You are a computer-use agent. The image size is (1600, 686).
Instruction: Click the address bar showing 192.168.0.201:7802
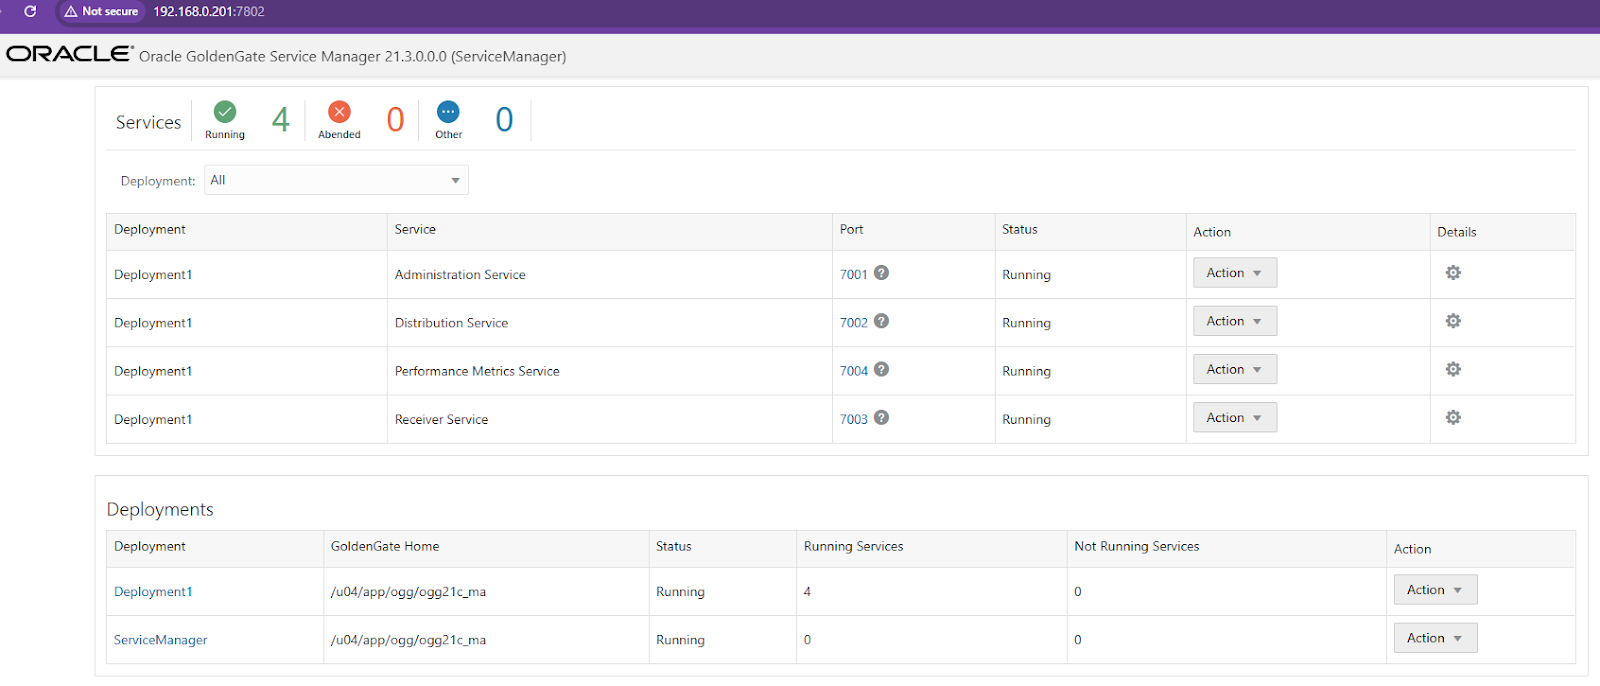tap(209, 11)
